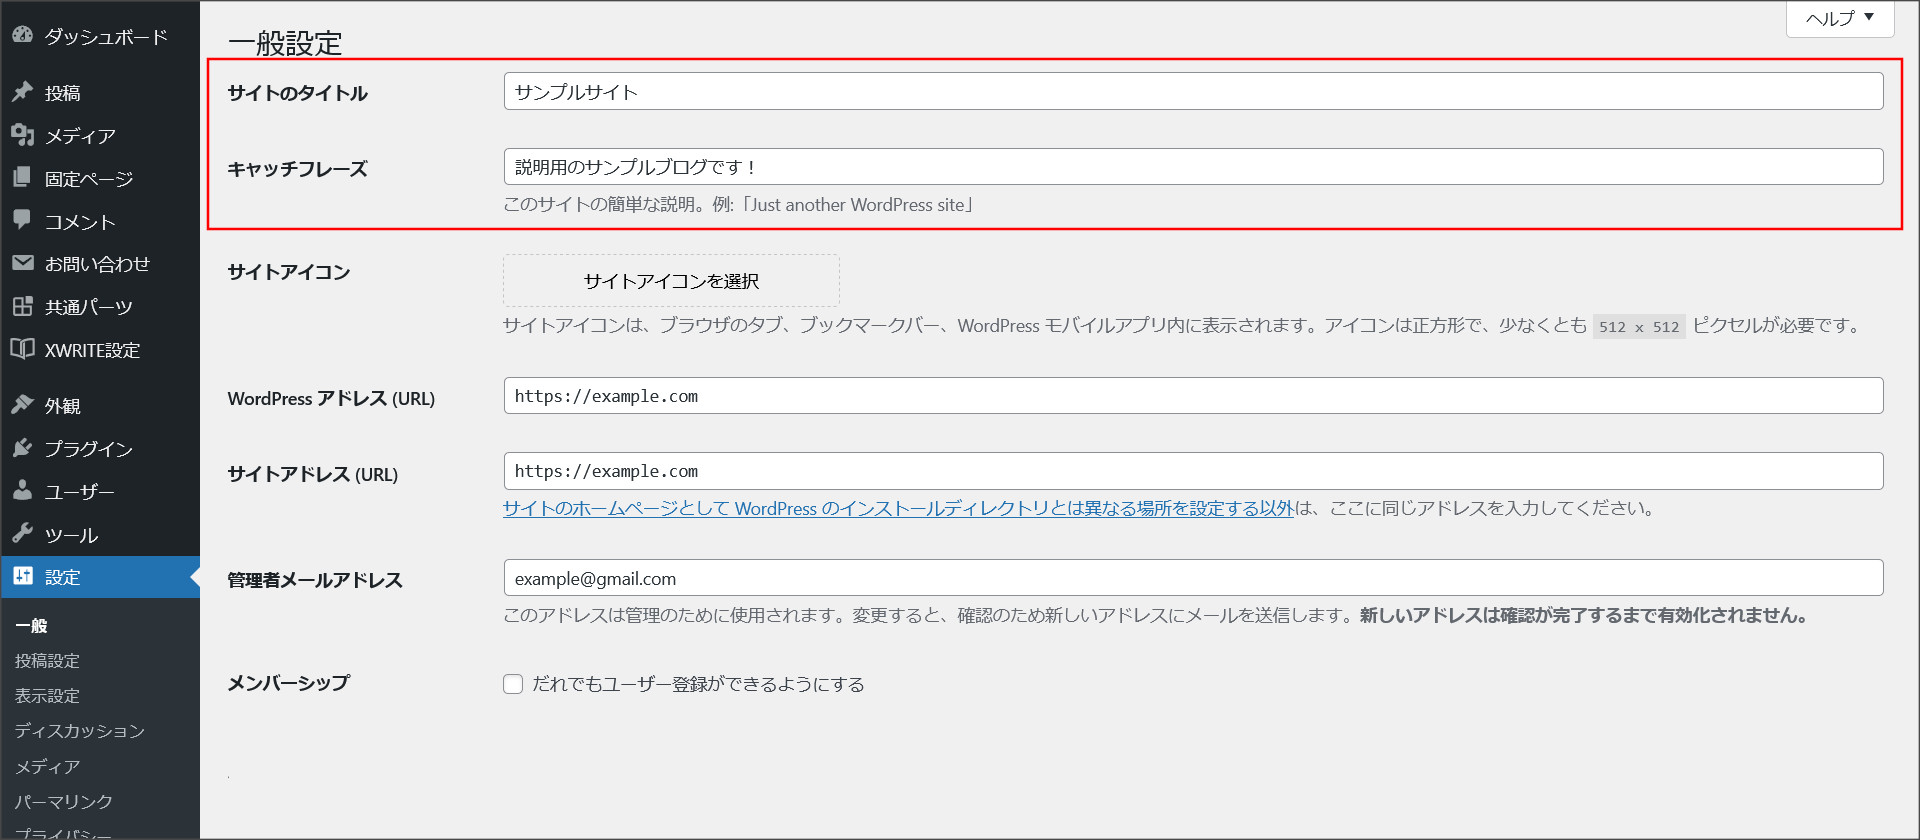Click the envelope icon beside お問い合わせ
This screenshot has height=840, width=1920.
point(22,263)
